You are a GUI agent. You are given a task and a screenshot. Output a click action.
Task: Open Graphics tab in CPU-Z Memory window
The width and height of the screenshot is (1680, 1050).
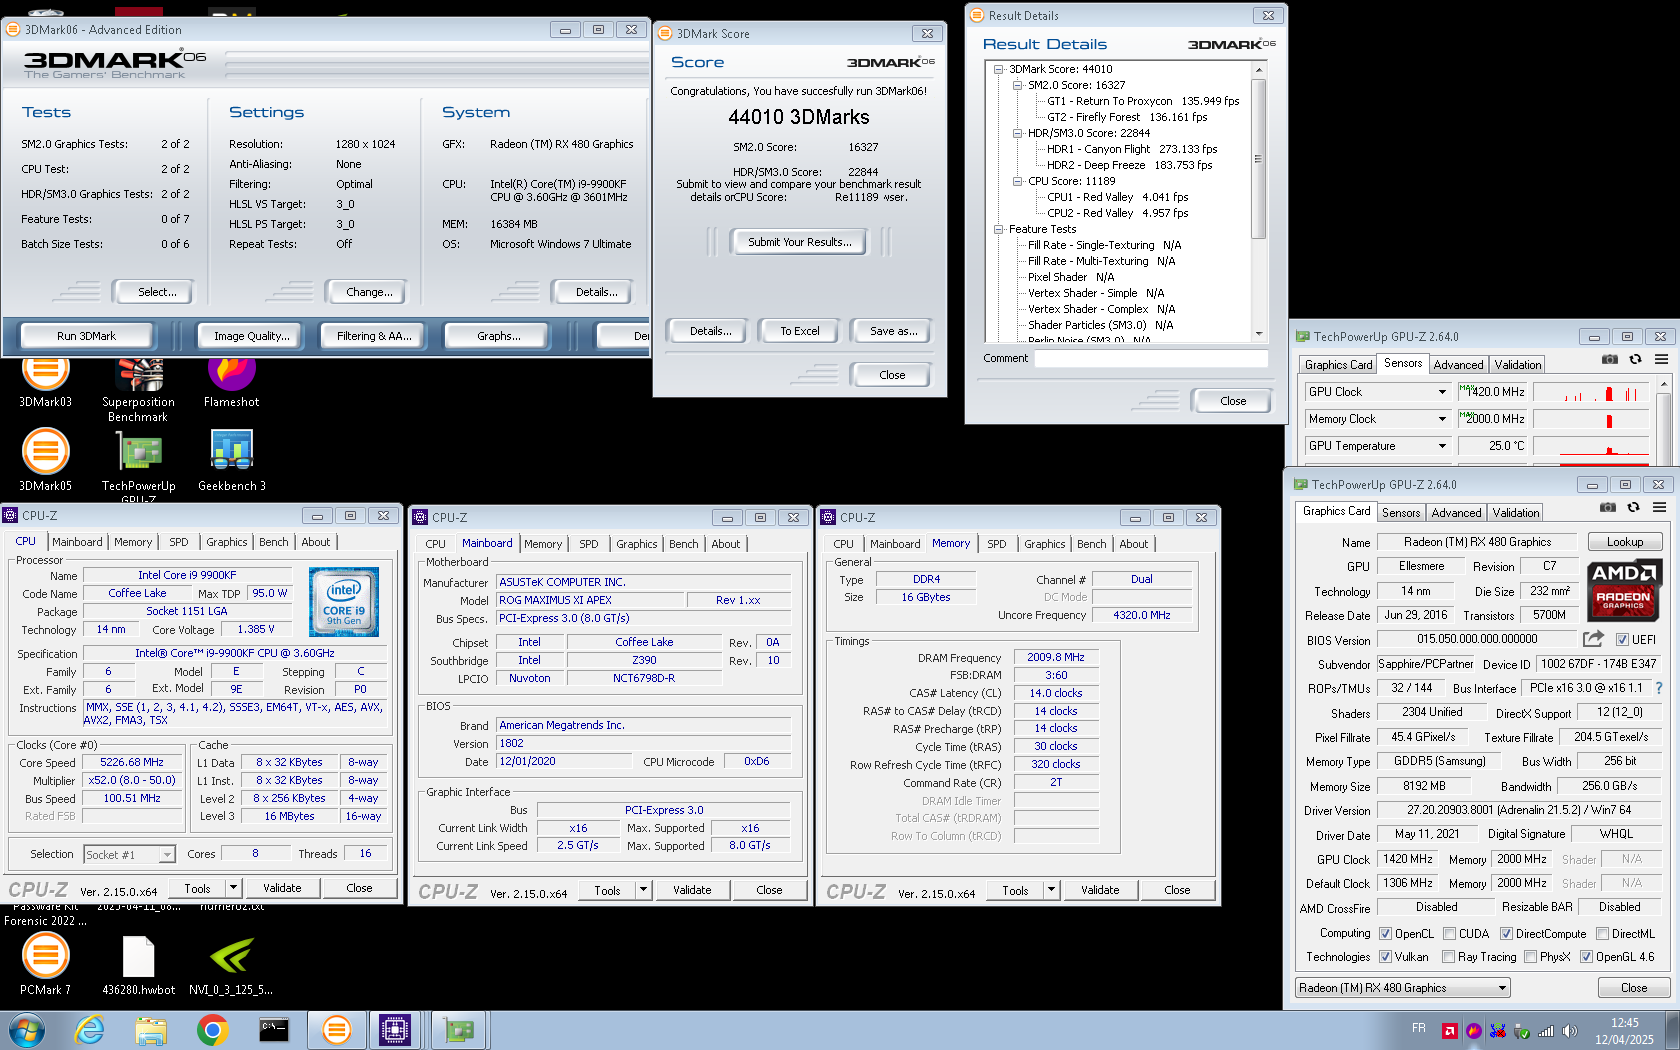coord(1045,544)
